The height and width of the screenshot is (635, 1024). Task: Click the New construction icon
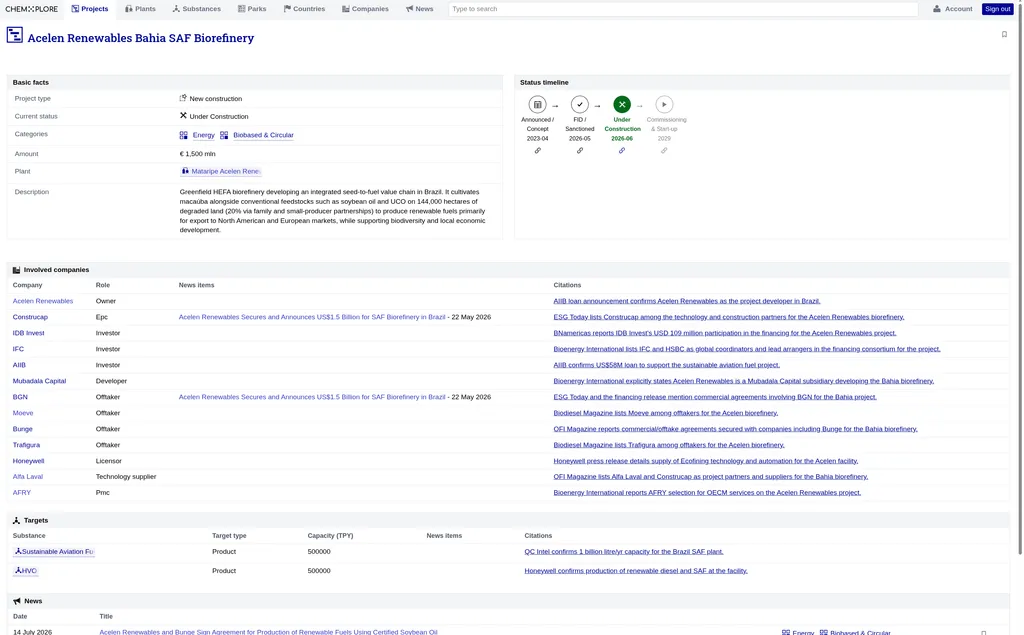(x=183, y=98)
